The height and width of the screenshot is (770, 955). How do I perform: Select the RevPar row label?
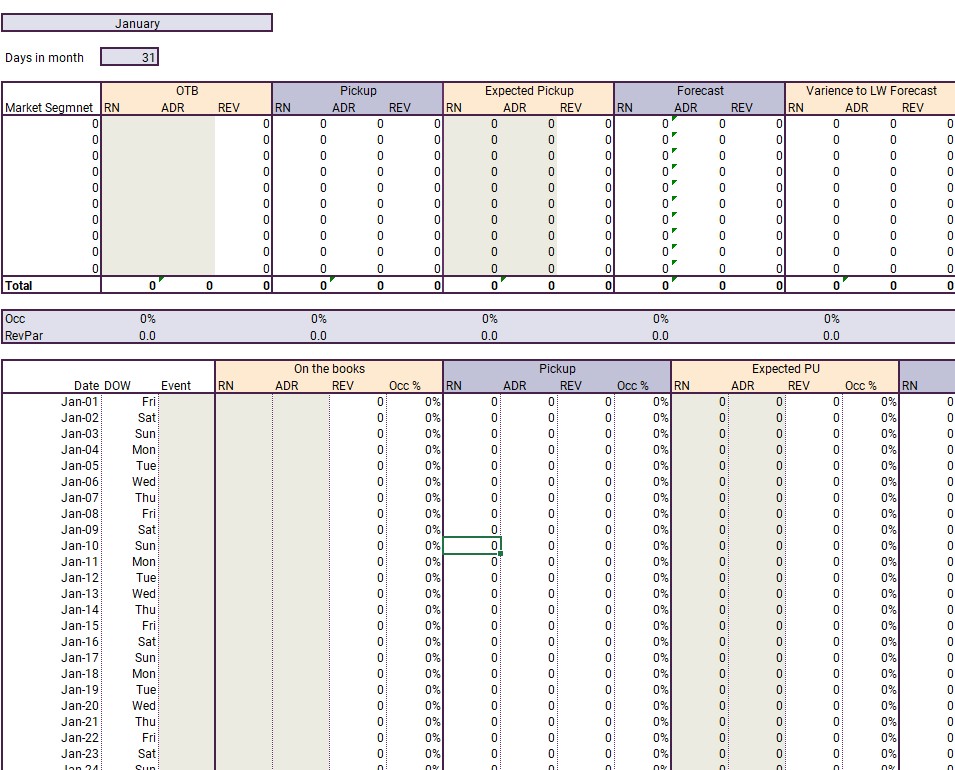[x=24, y=335]
